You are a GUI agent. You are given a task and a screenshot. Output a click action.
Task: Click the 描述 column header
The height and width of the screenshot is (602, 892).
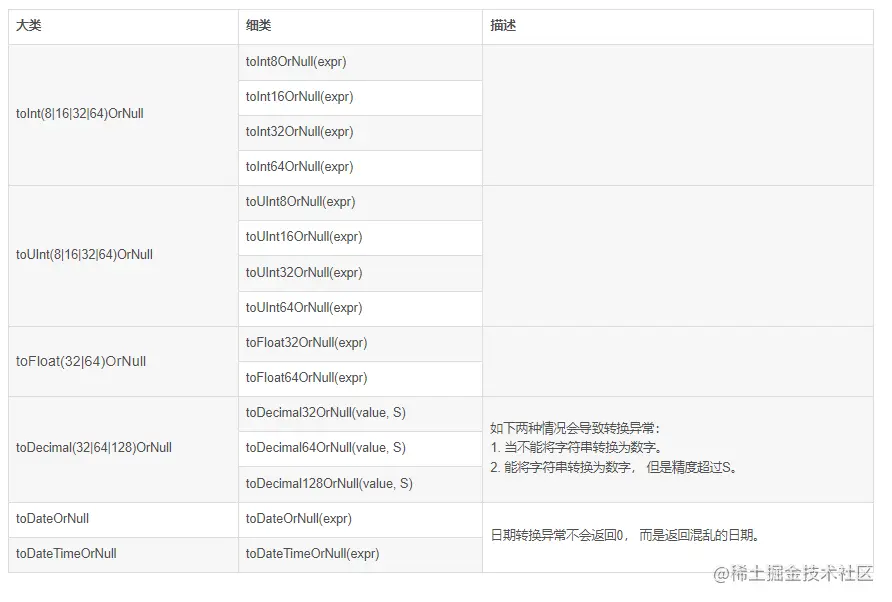coord(678,26)
